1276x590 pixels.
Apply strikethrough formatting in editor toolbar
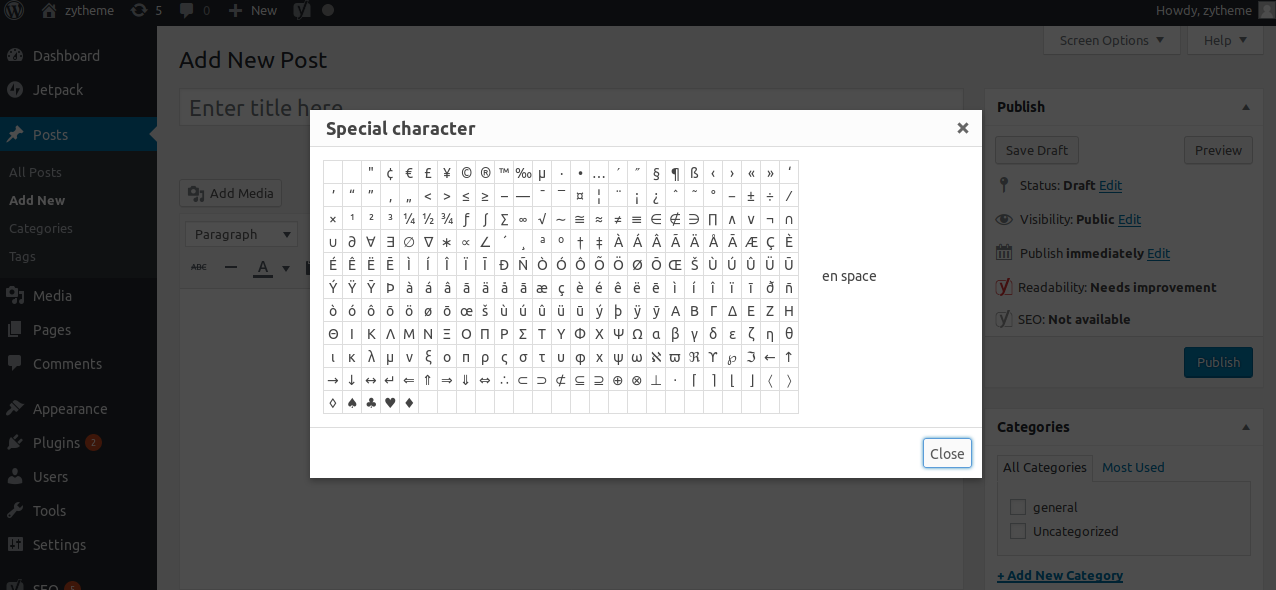[x=199, y=267]
